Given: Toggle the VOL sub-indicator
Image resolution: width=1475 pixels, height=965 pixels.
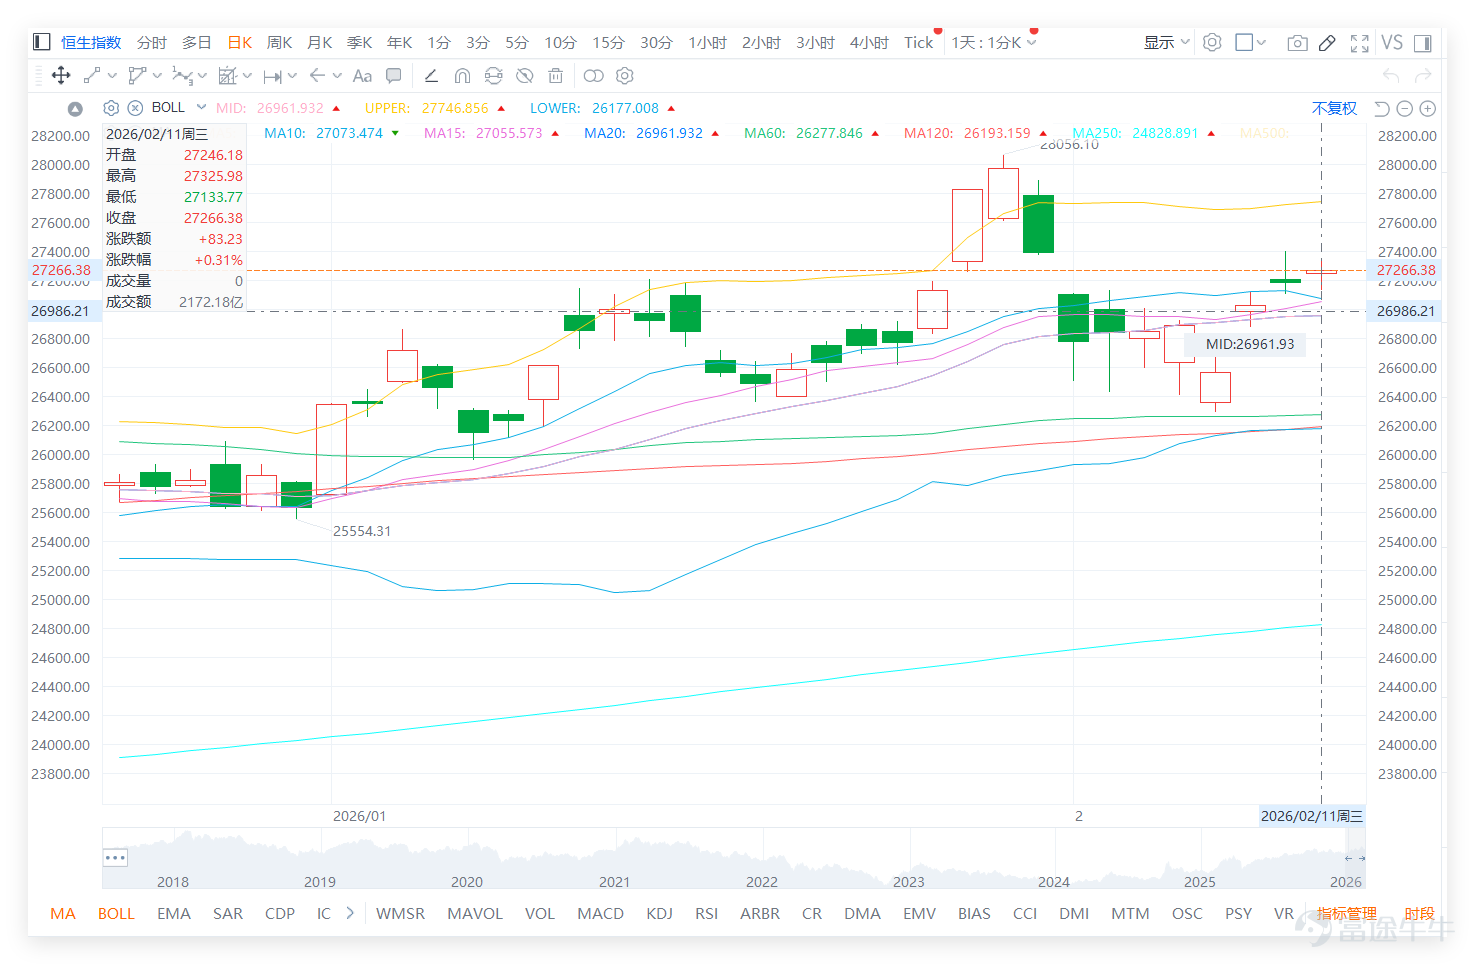Looking at the screenshot, I should (x=540, y=913).
